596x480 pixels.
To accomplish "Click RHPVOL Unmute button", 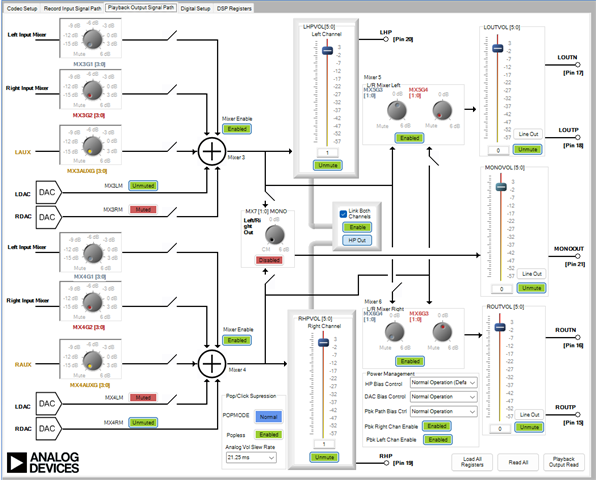I will point(324,457).
